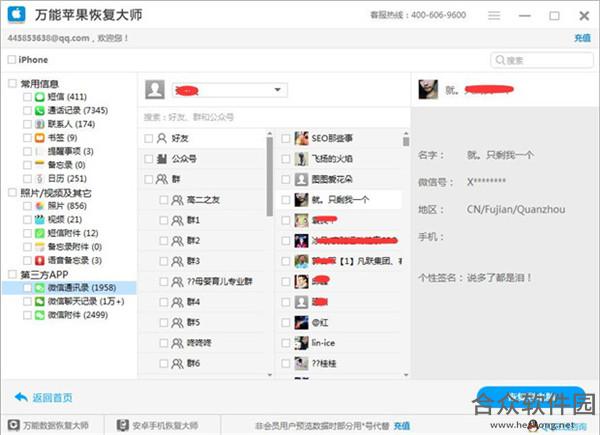The image size is (600, 435).
Task: Click the 群 group icon
Action: tap(162, 179)
